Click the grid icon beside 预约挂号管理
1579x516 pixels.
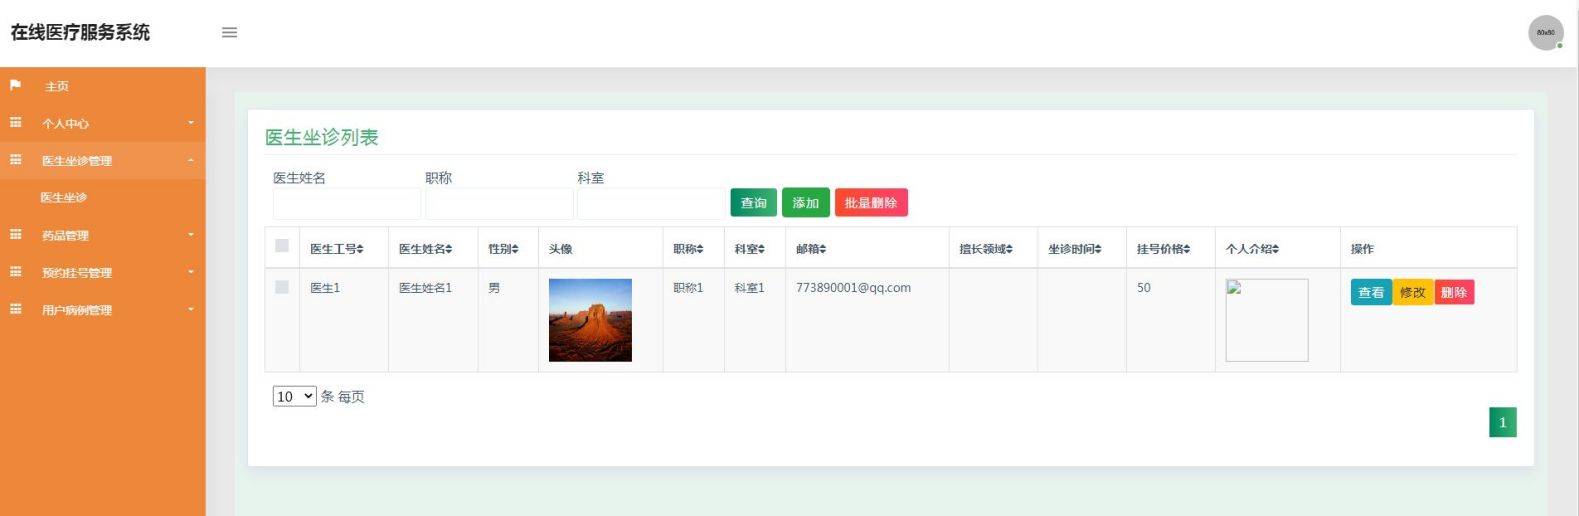[x=15, y=272]
